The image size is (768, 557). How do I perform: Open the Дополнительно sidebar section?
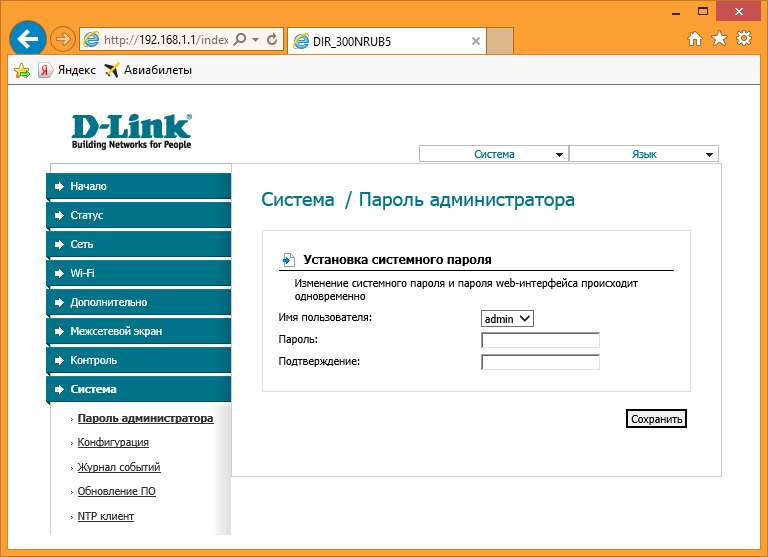139,302
